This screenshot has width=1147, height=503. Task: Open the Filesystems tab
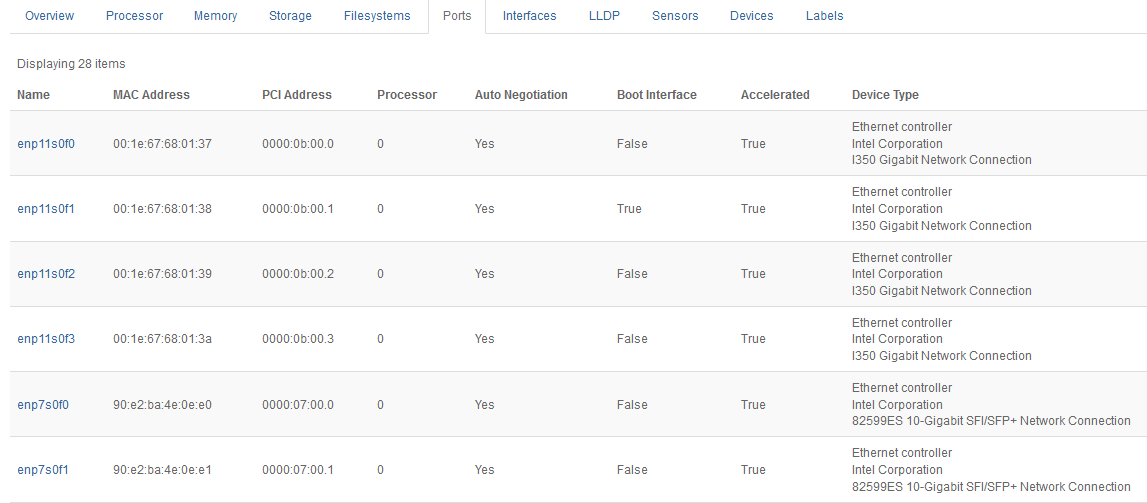tap(377, 16)
